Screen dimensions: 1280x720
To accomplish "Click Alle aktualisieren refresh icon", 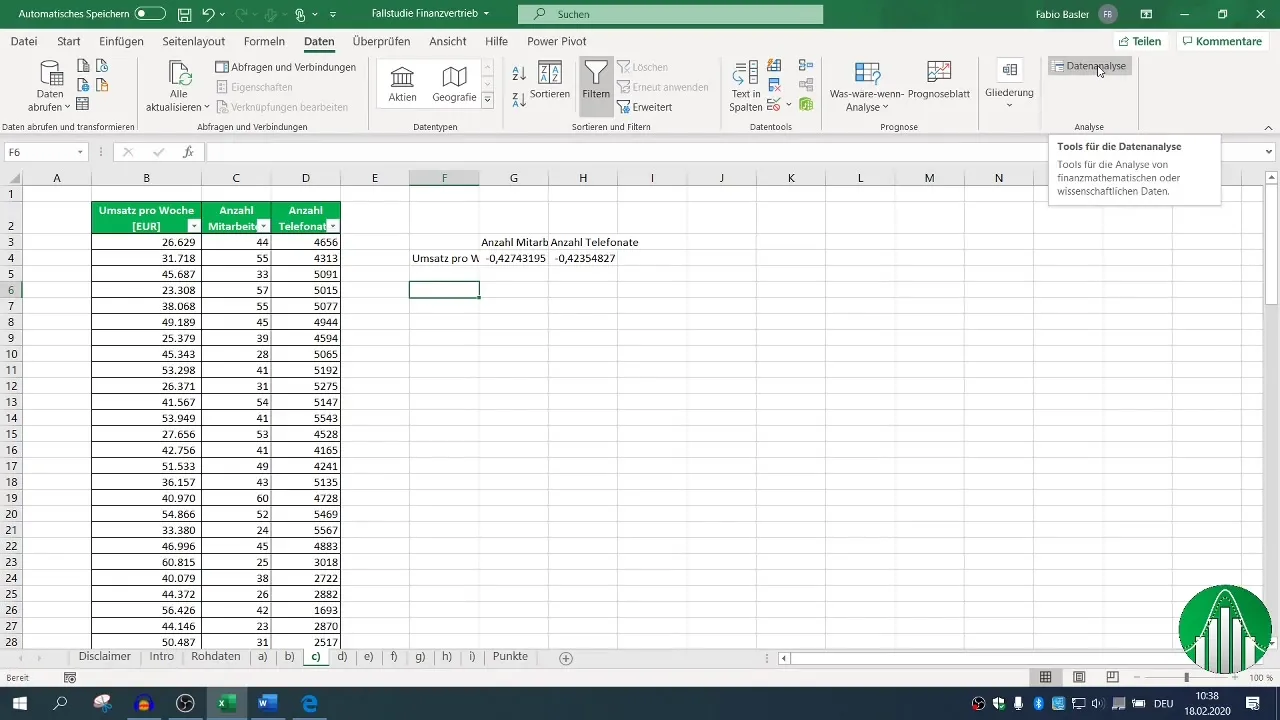I will click(x=181, y=74).
